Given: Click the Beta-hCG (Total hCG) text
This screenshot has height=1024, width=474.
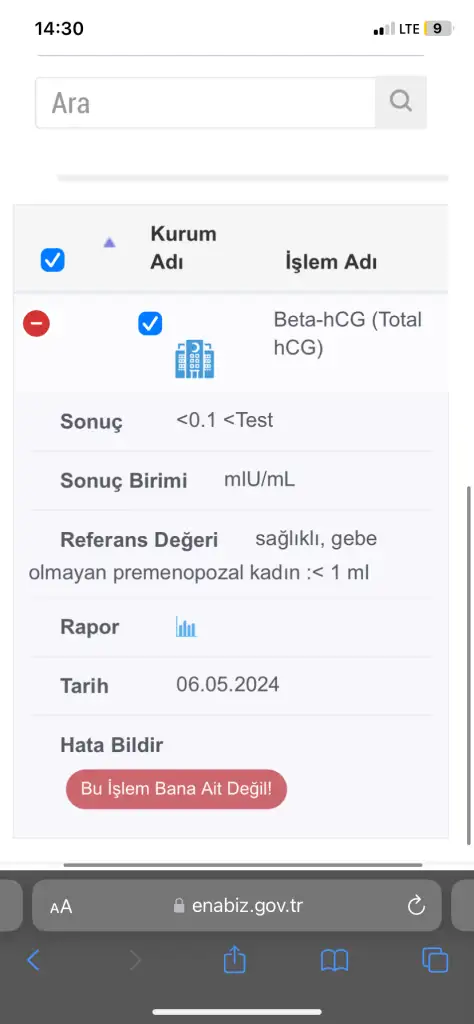Looking at the screenshot, I should [x=347, y=334].
